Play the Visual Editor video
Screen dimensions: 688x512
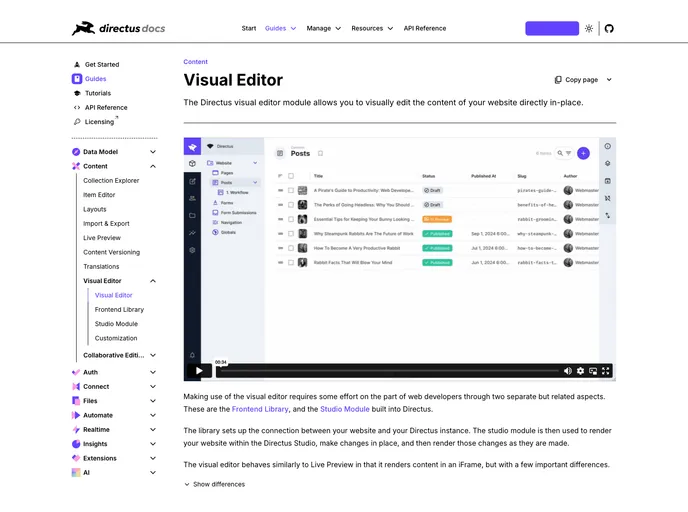[199, 371]
